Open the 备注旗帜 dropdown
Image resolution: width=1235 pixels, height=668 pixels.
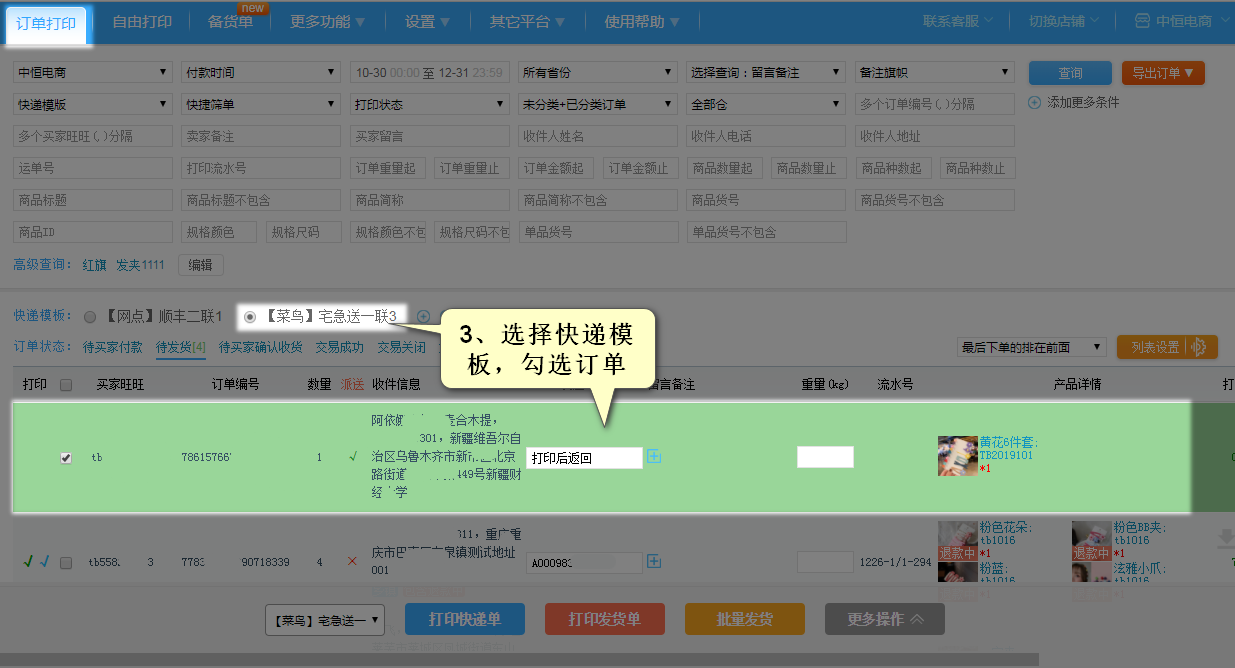935,73
